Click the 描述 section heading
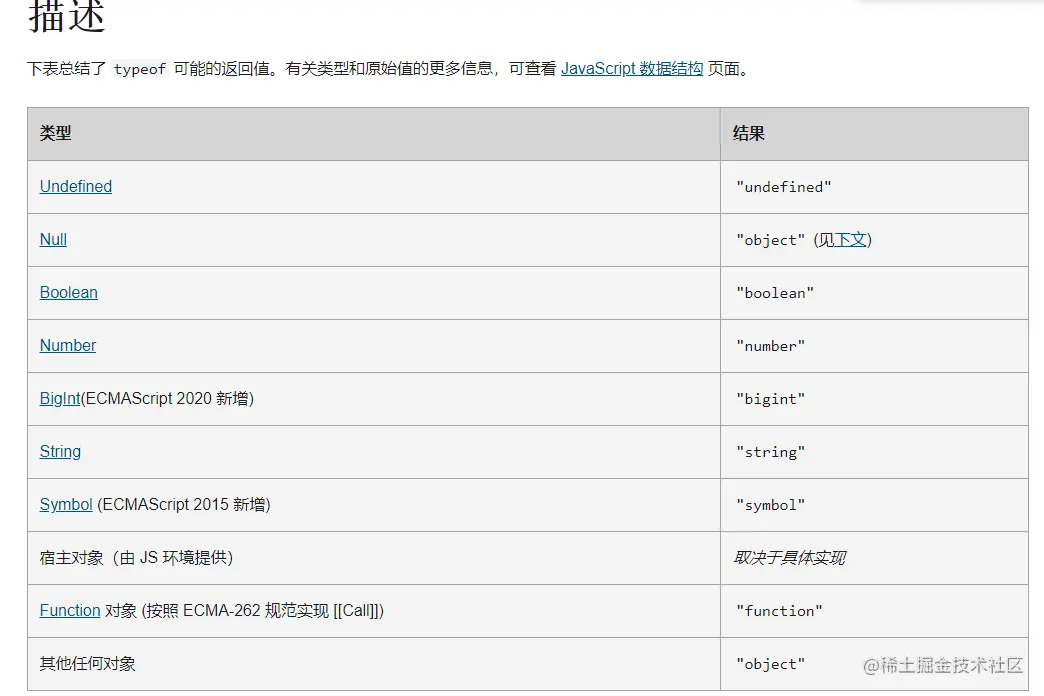The image size is (1044, 696). pos(67,16)
